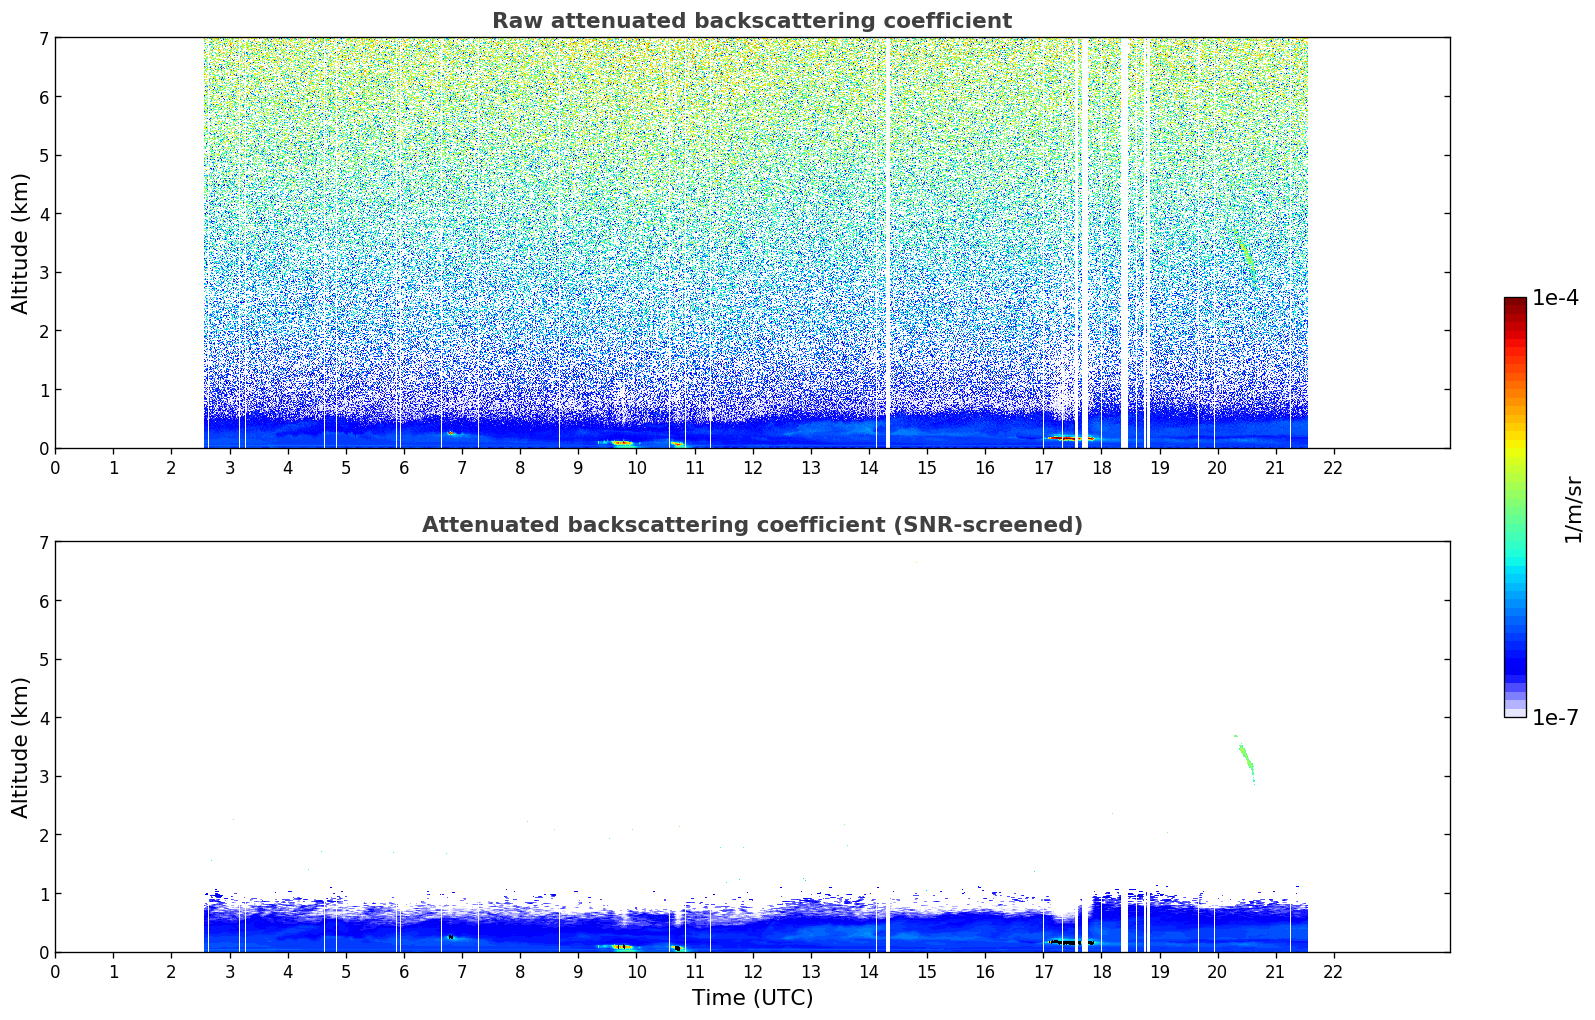Click the 'Attenuated backscattering coefficient (SNR-screened)' title
The width and height of the screenshot is (1595, 1020).
click(x=752, y=525)
